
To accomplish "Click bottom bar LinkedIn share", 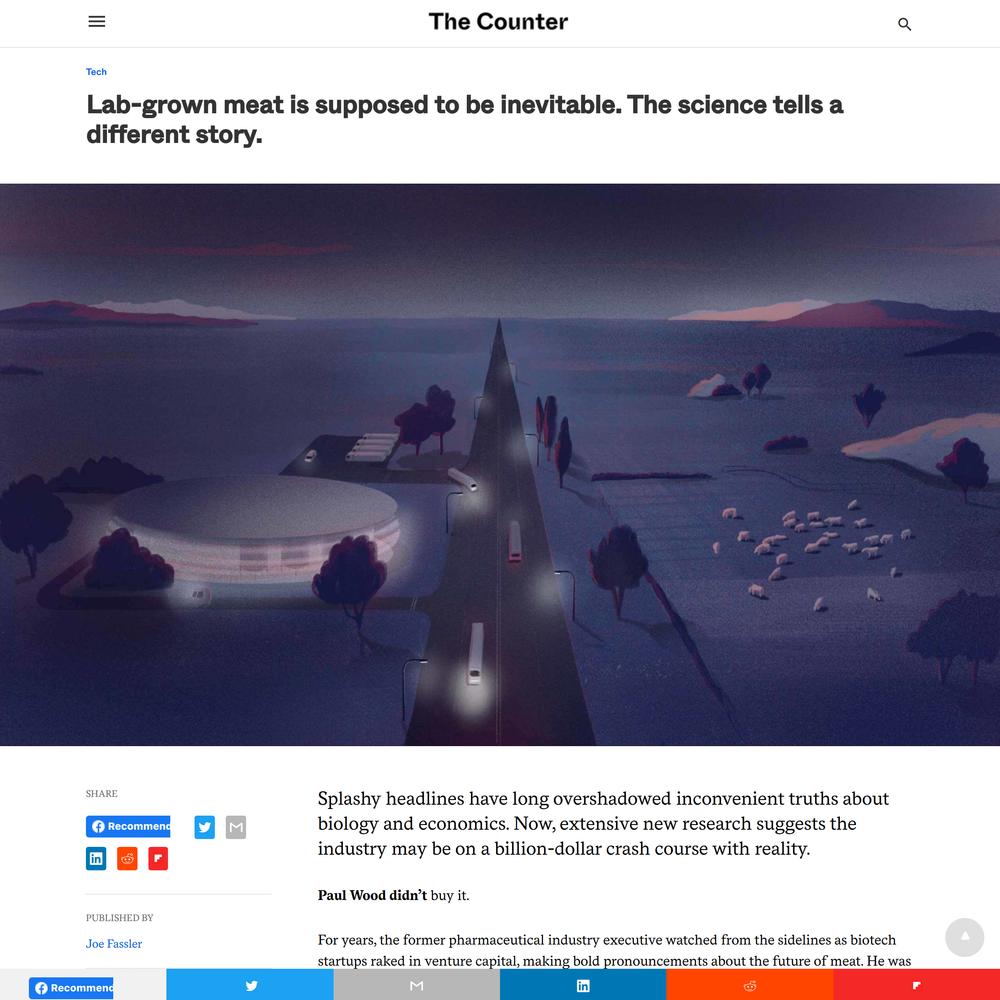I will [x=583, y=985].
